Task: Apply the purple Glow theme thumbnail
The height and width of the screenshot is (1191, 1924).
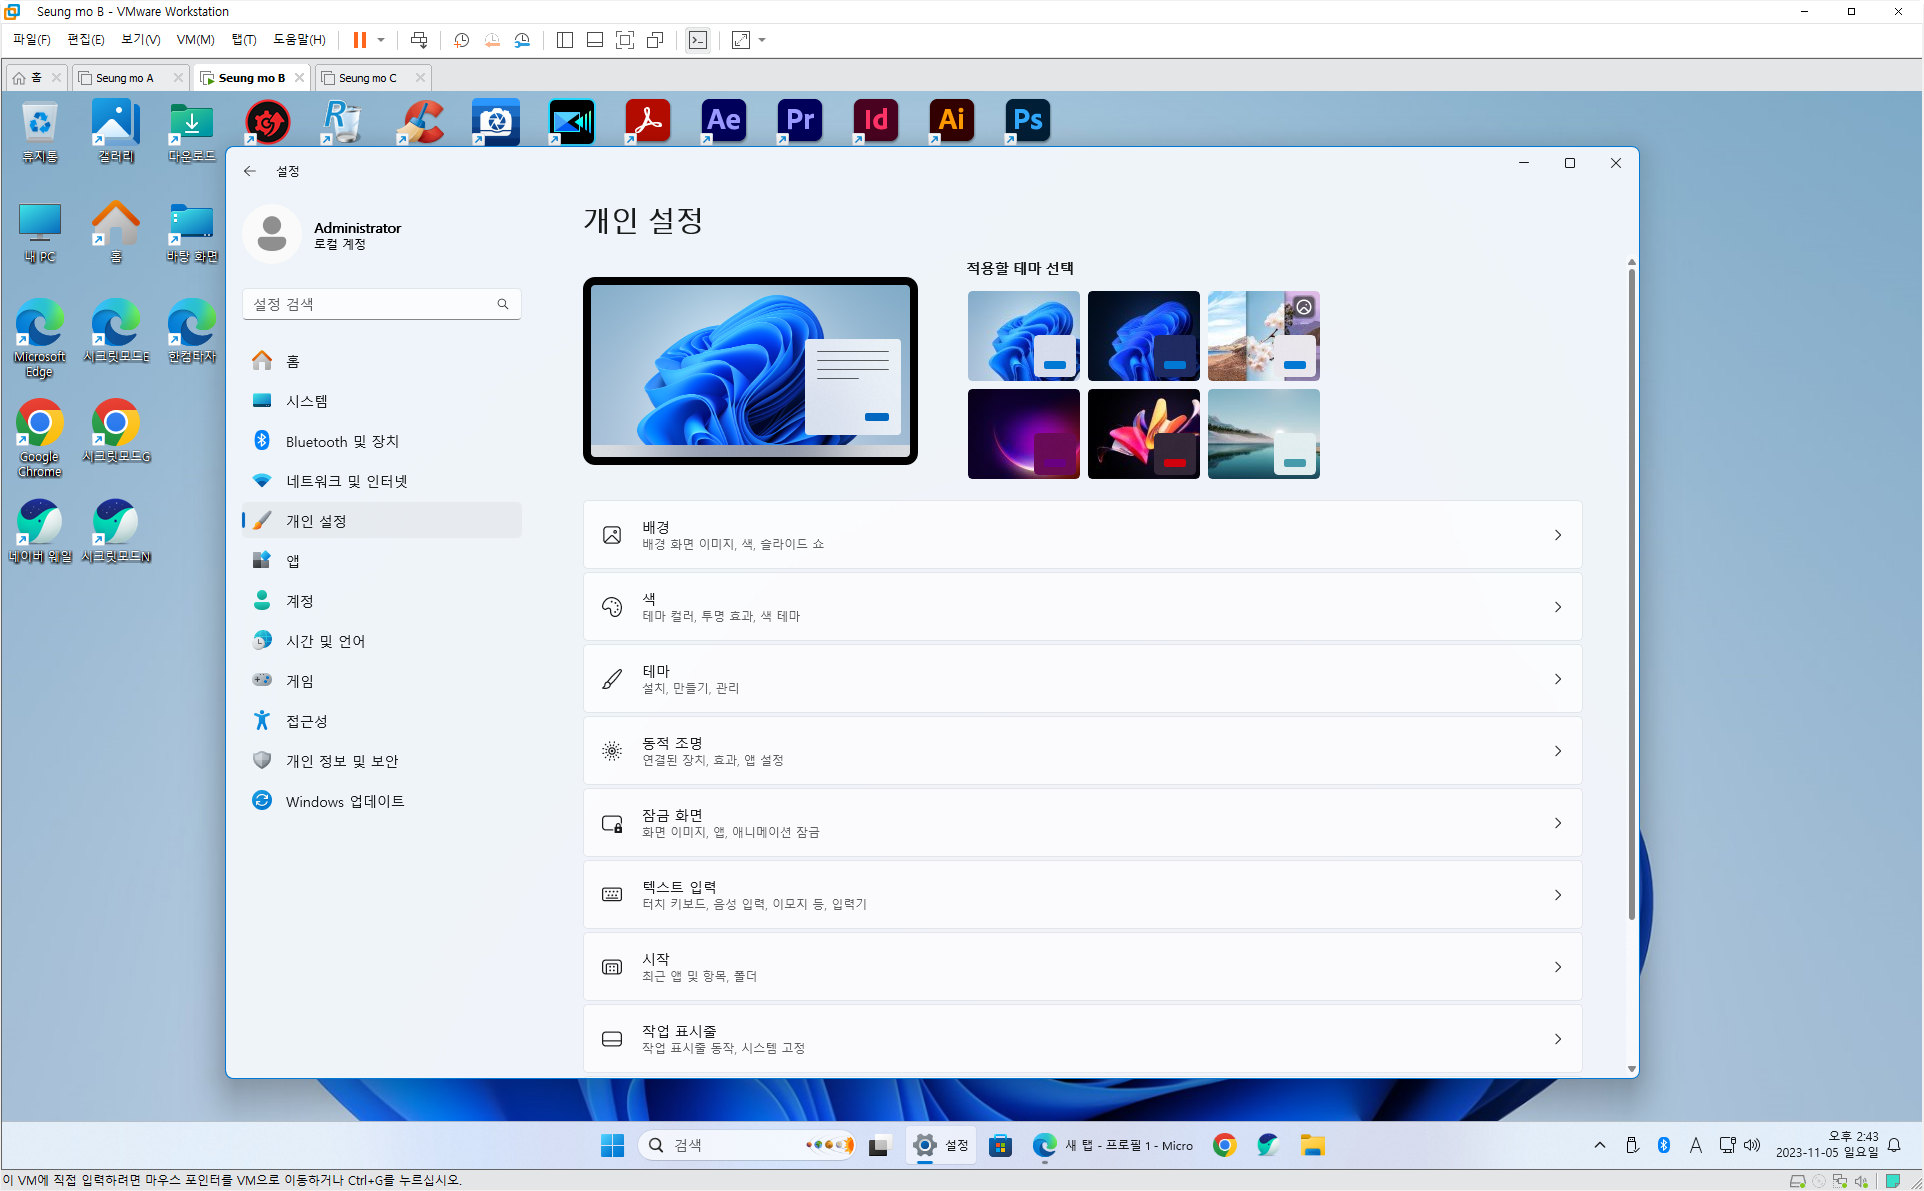Action: (x=1023, y=434)
